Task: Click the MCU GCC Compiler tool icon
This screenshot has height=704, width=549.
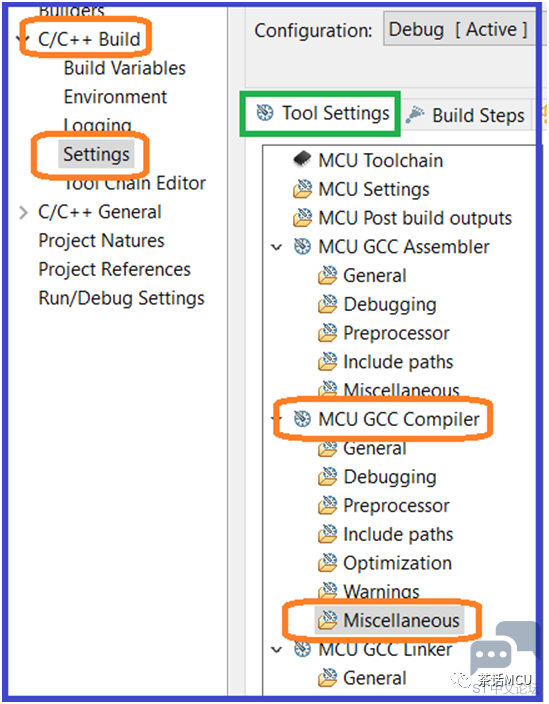Action: (x=302, y=418)
